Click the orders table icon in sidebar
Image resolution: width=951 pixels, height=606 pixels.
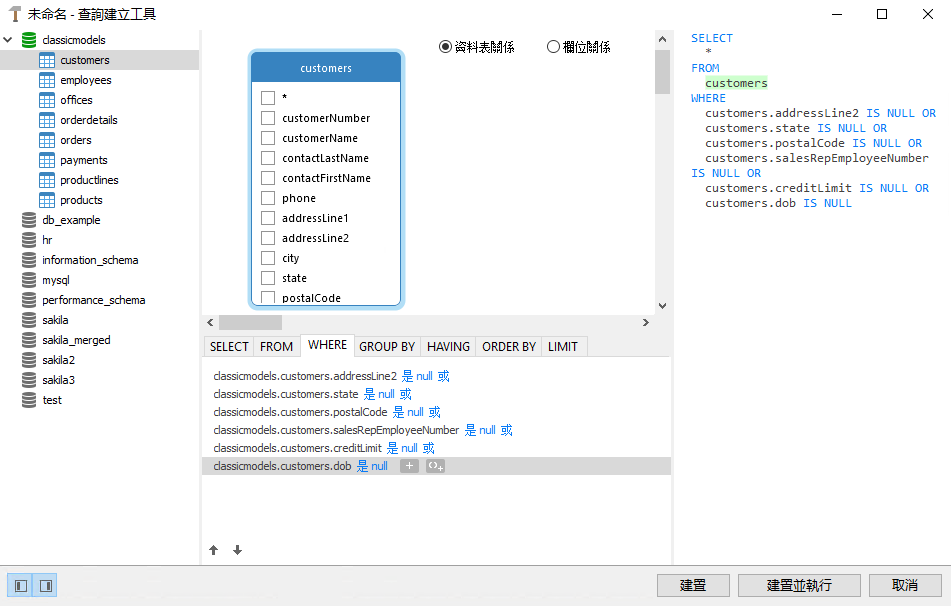pos(48,139)
